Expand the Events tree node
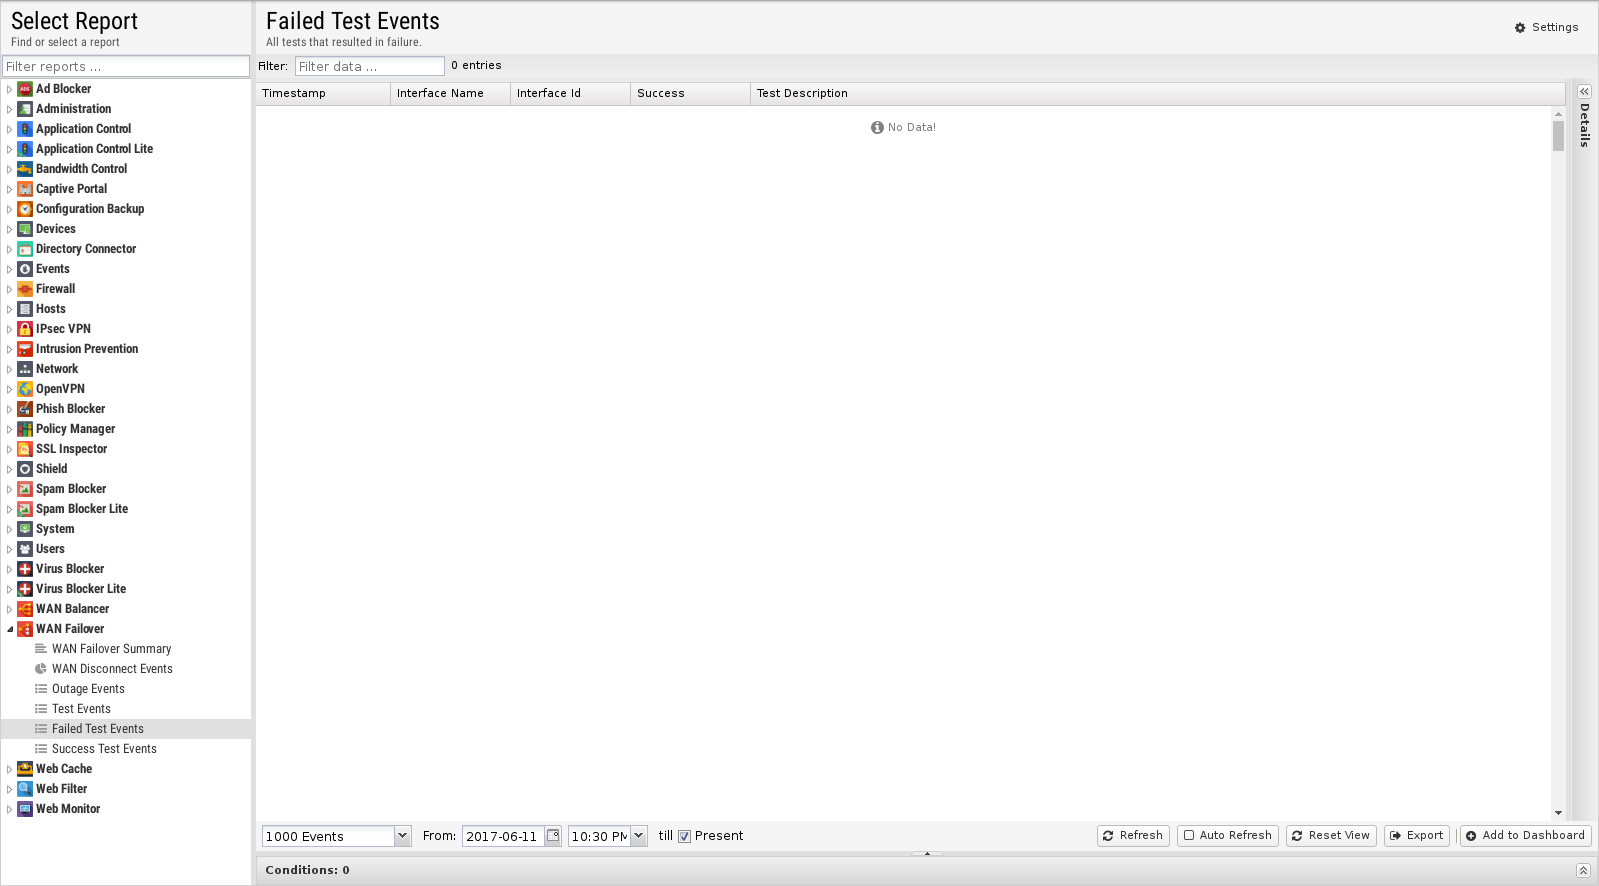1599x886 pixels. 10,269
